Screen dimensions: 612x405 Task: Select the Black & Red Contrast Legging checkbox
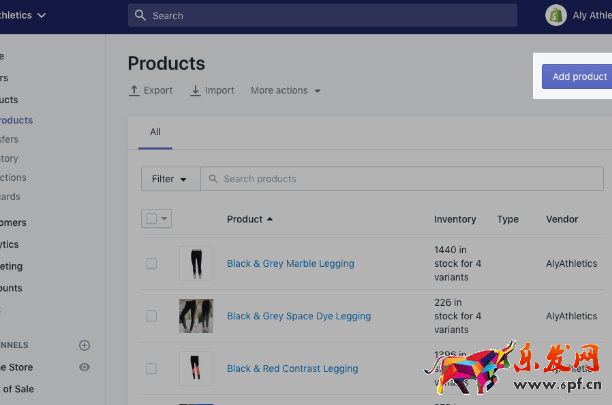152,368
